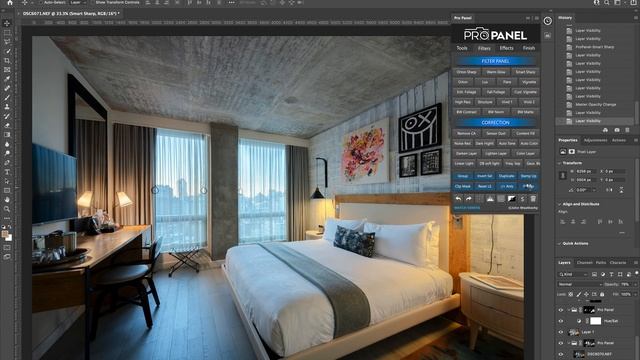Collapse the Quick Actions section
Viewport: 640px width, 360px height.
(x=559, y=243)
